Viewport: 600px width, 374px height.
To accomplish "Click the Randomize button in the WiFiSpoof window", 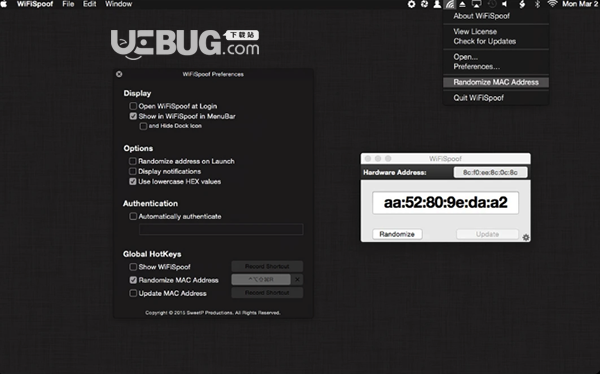I will click(x=397, y=234).
